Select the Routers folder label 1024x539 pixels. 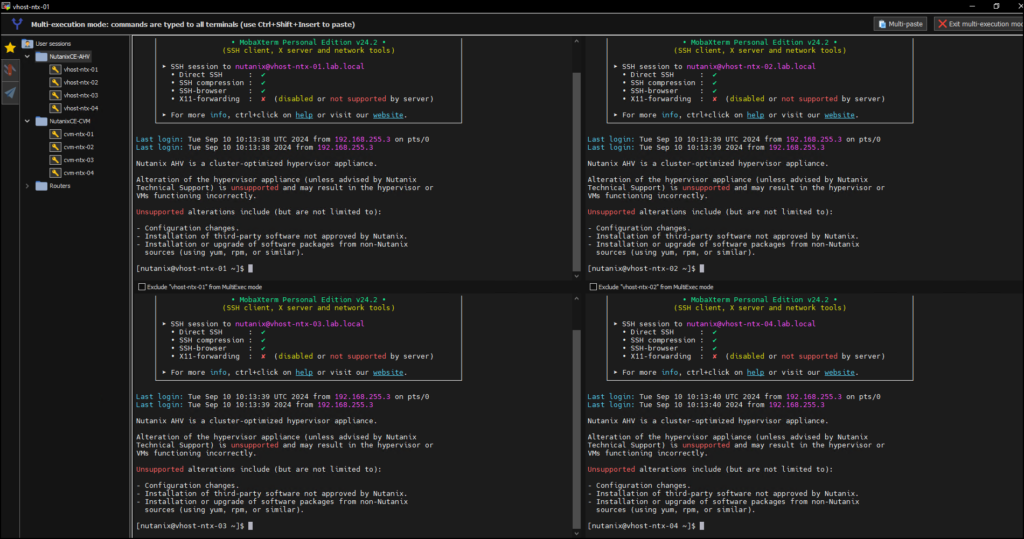tap(59, 186)
